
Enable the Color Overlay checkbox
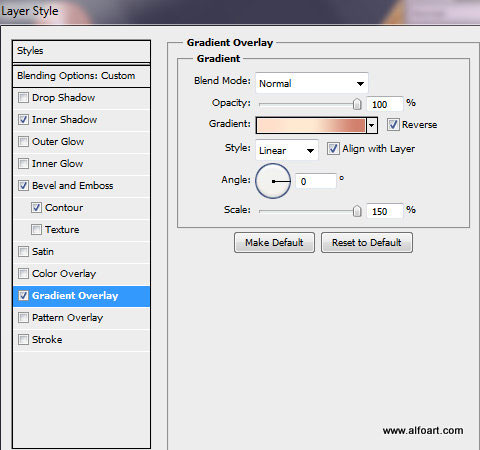23,274
